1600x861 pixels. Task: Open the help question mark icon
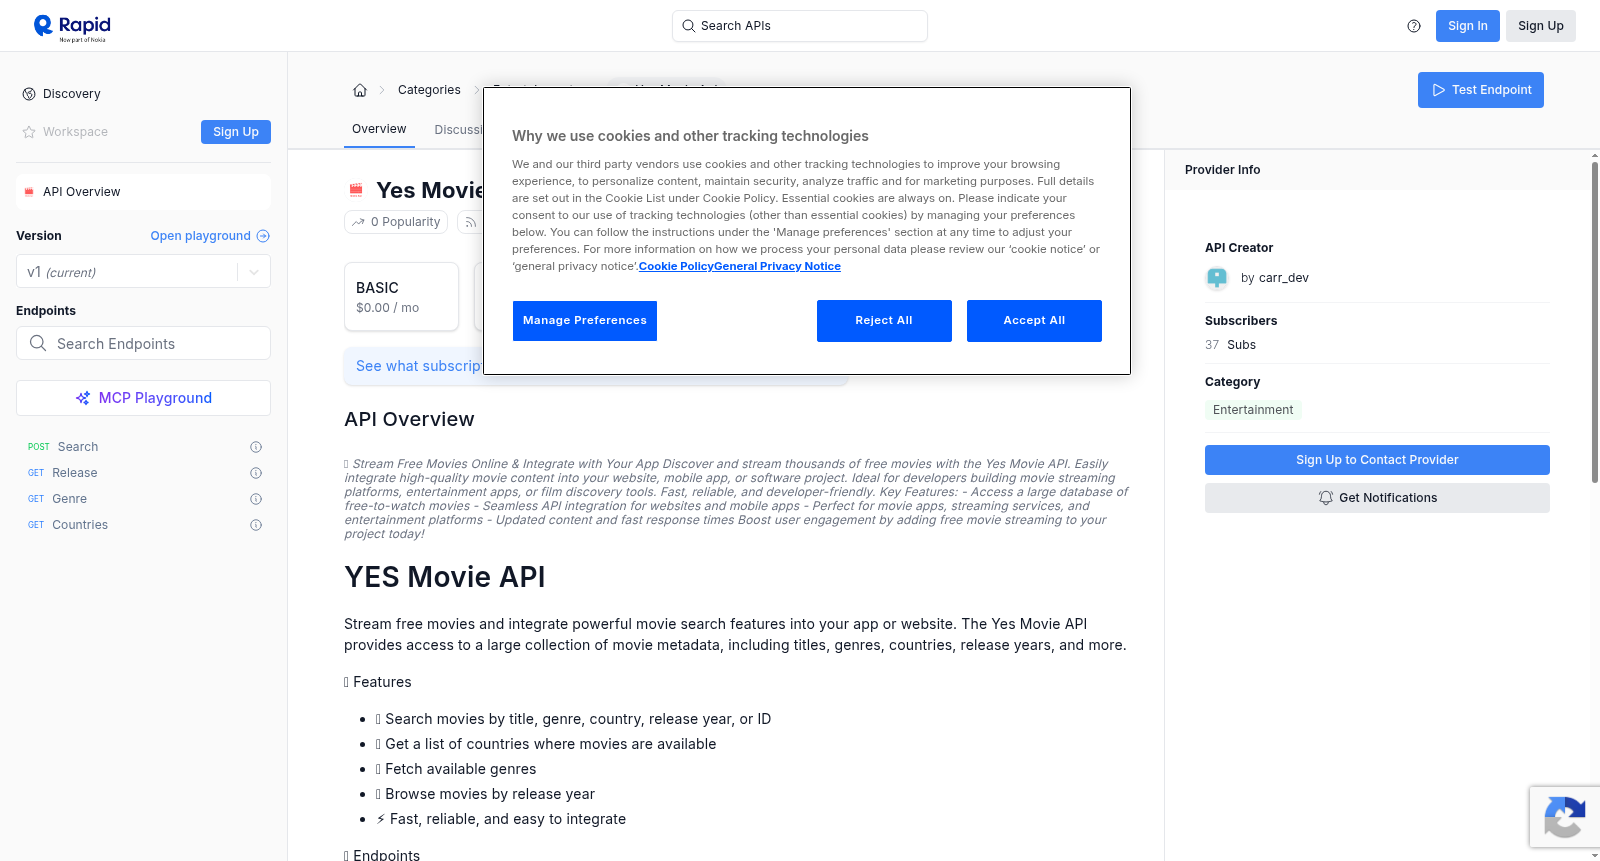coord(1414,26)
